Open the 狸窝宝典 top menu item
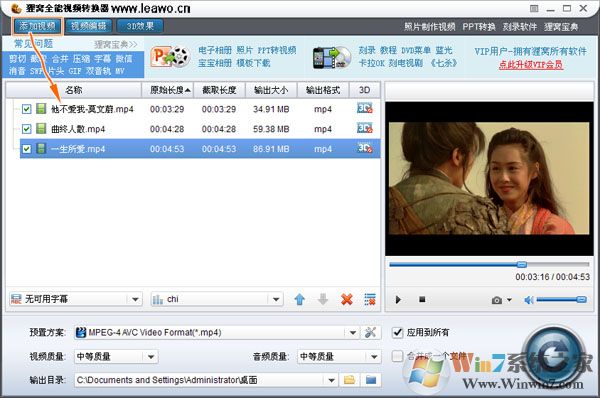The height and width of the screenshot is (398, 600). click(561, 27)
